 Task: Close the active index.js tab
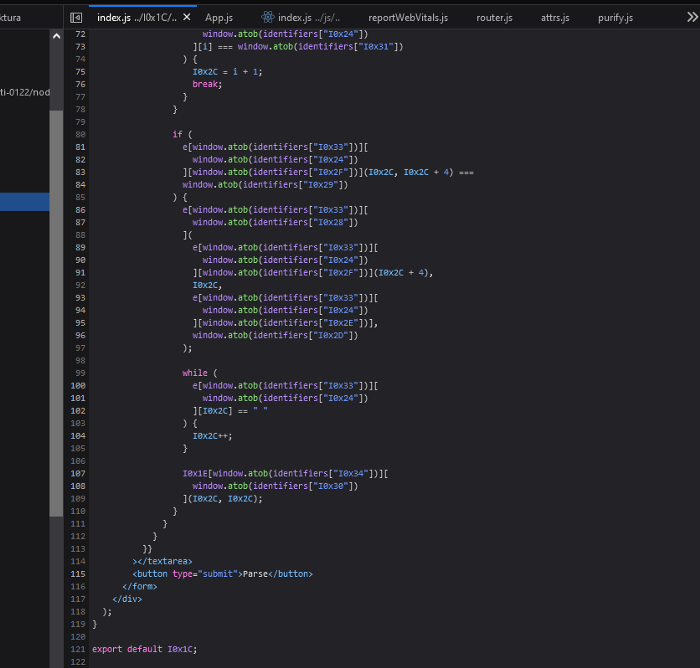point(186,18)
